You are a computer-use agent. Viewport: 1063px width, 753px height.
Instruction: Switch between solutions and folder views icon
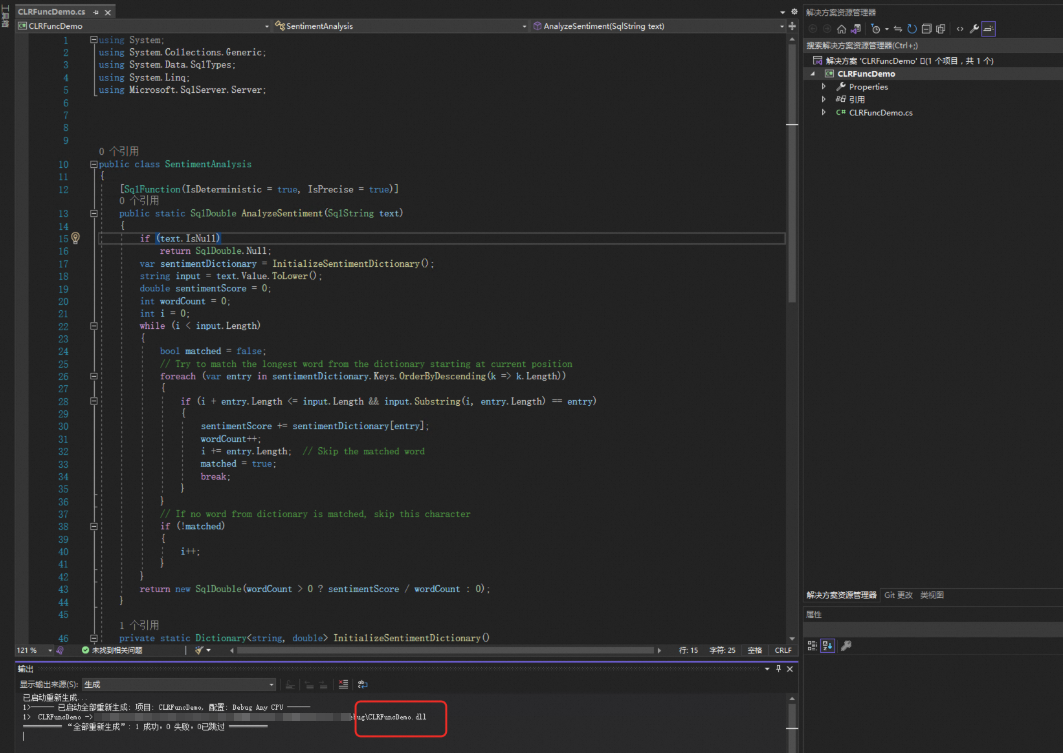tap(856, 29)
